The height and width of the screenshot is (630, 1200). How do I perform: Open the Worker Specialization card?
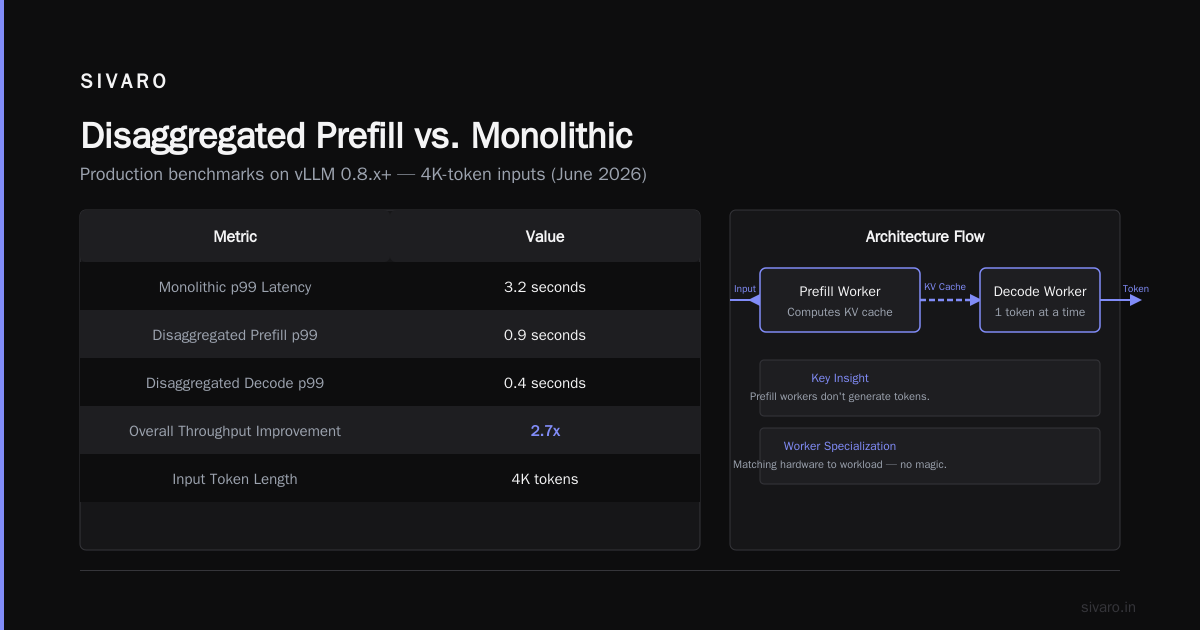[x=930, y=456]
